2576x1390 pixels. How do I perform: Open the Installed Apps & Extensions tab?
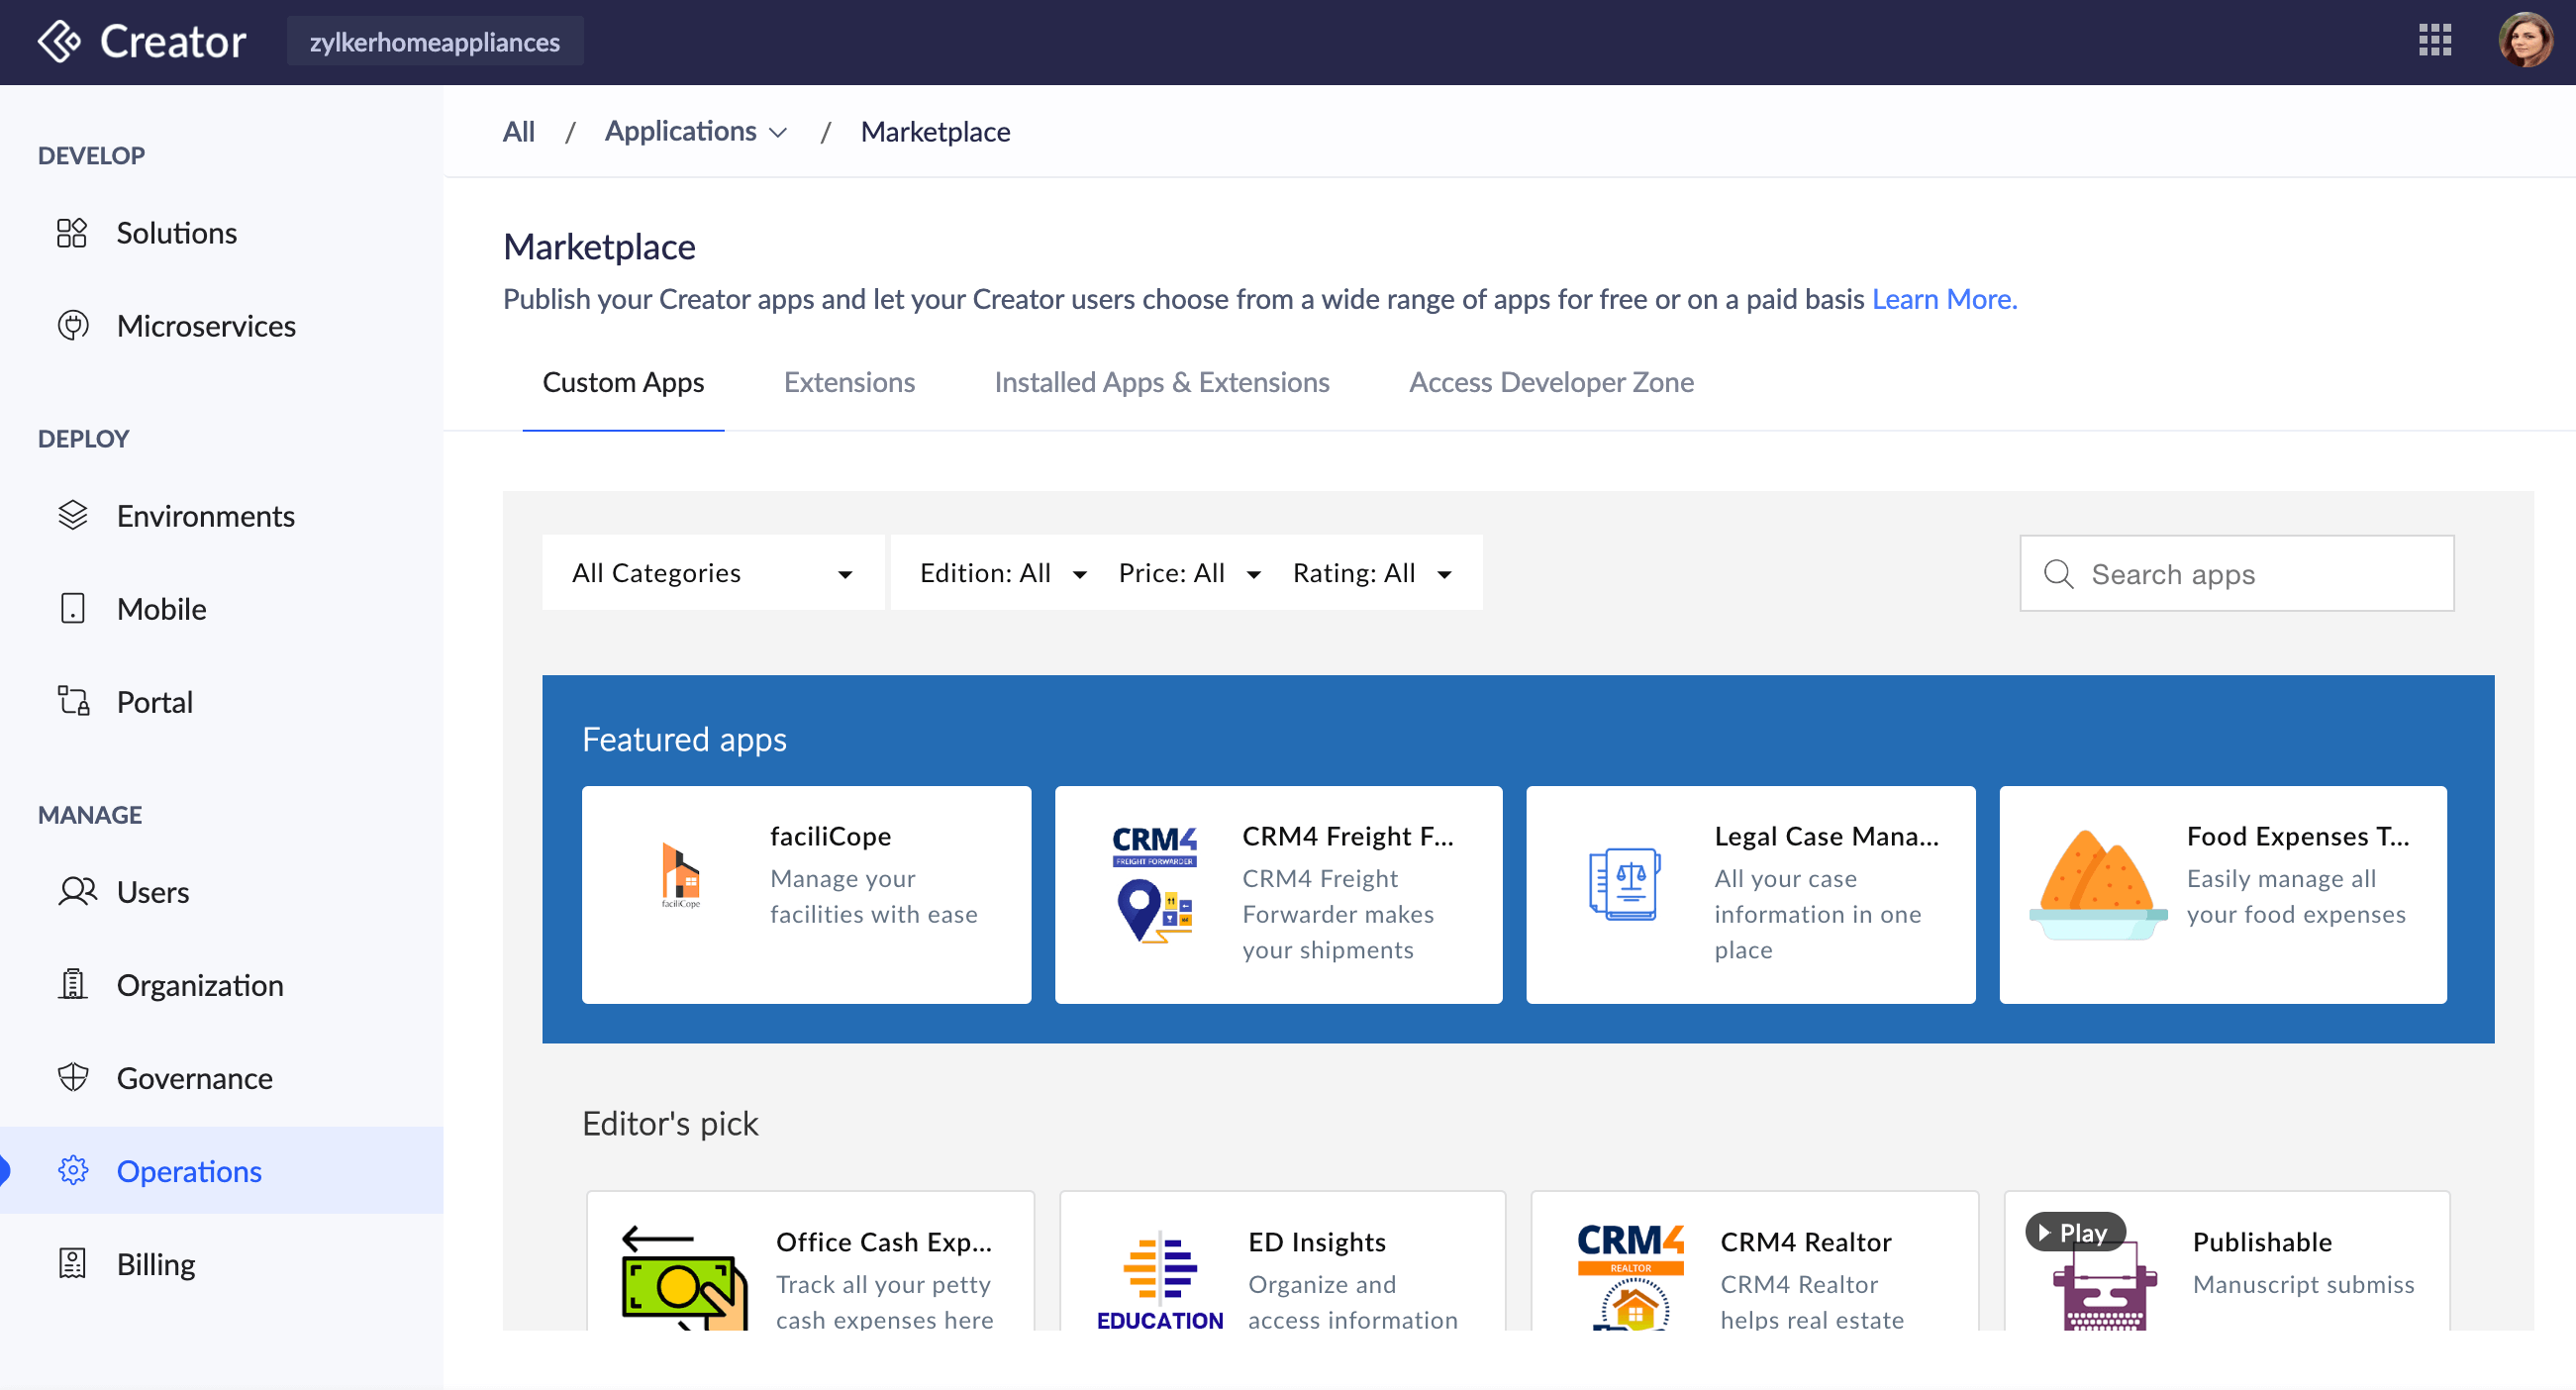1161,382
